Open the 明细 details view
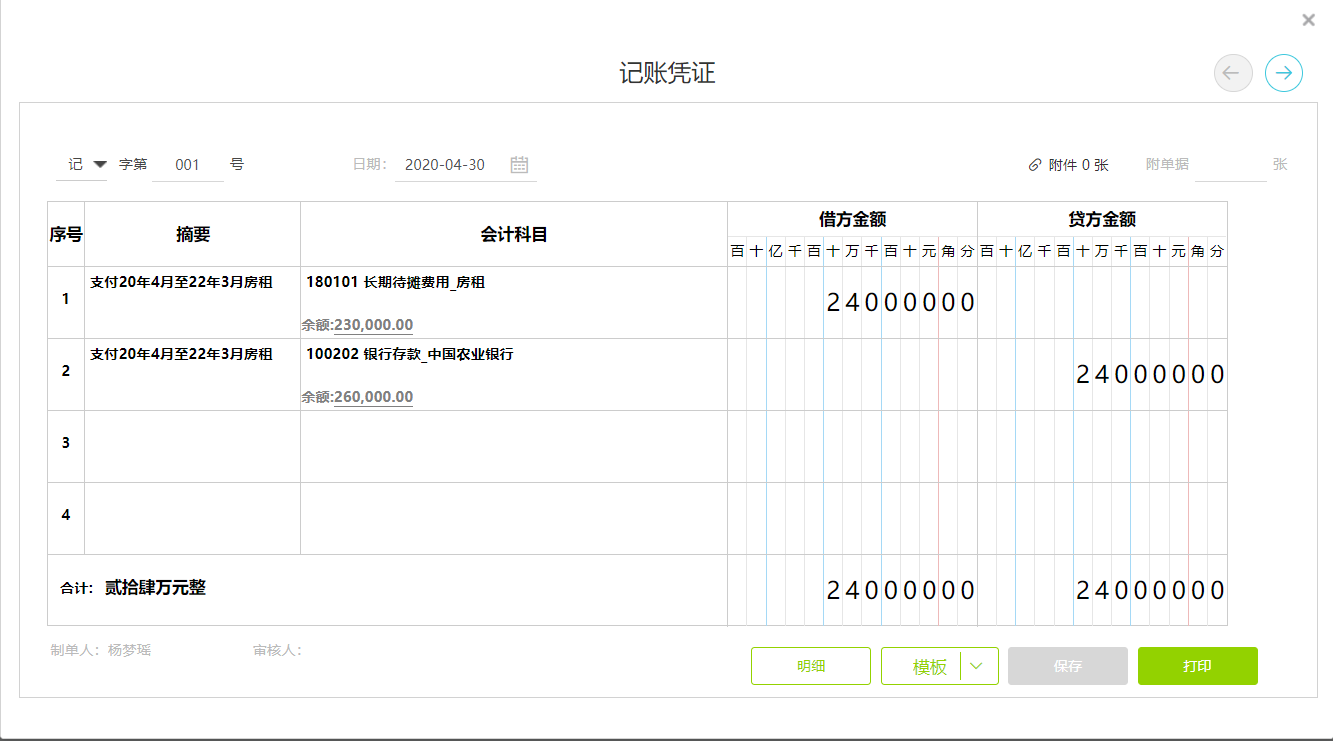The height and width of the screenshot is (741, 1333). [810, 666]
